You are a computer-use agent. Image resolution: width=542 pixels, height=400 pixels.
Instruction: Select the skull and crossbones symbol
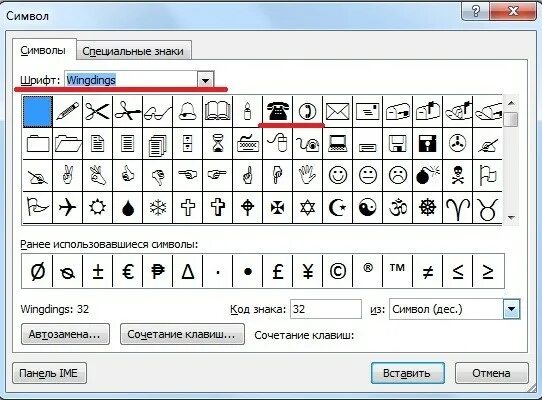pyautogui.click(x=458, y=176)
